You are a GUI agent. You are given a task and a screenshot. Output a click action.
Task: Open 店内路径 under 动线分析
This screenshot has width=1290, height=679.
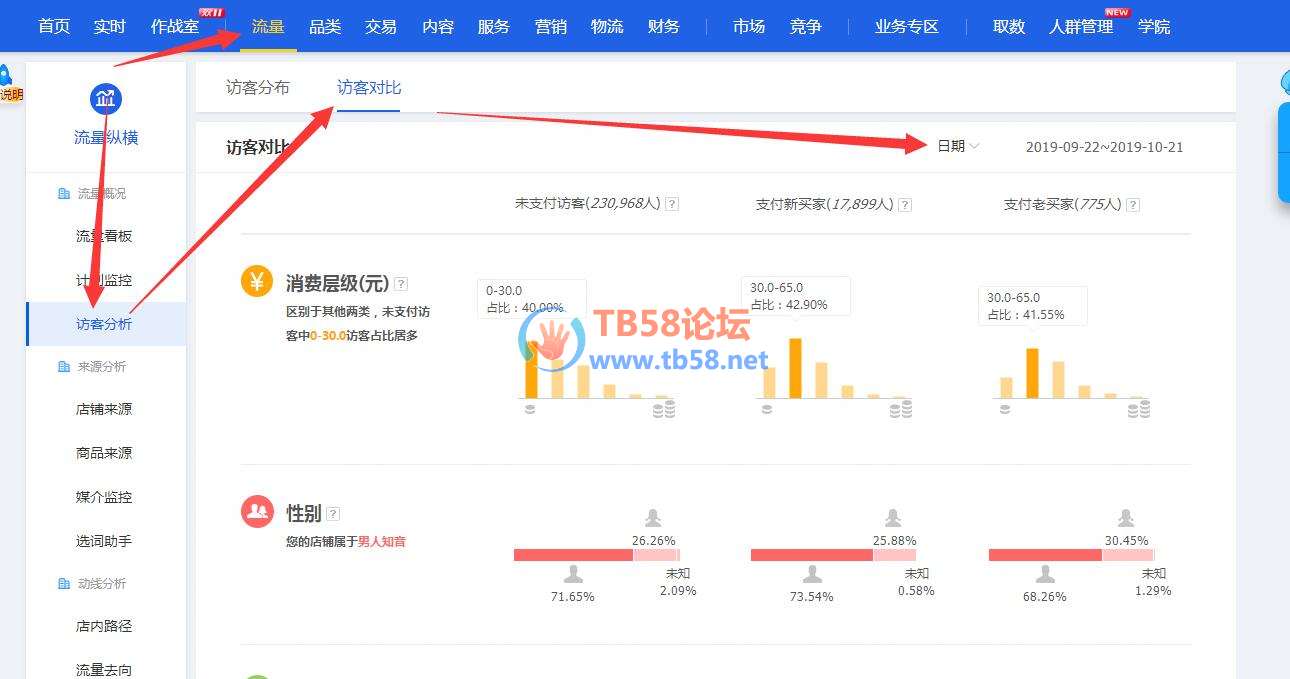click(104, 626)
